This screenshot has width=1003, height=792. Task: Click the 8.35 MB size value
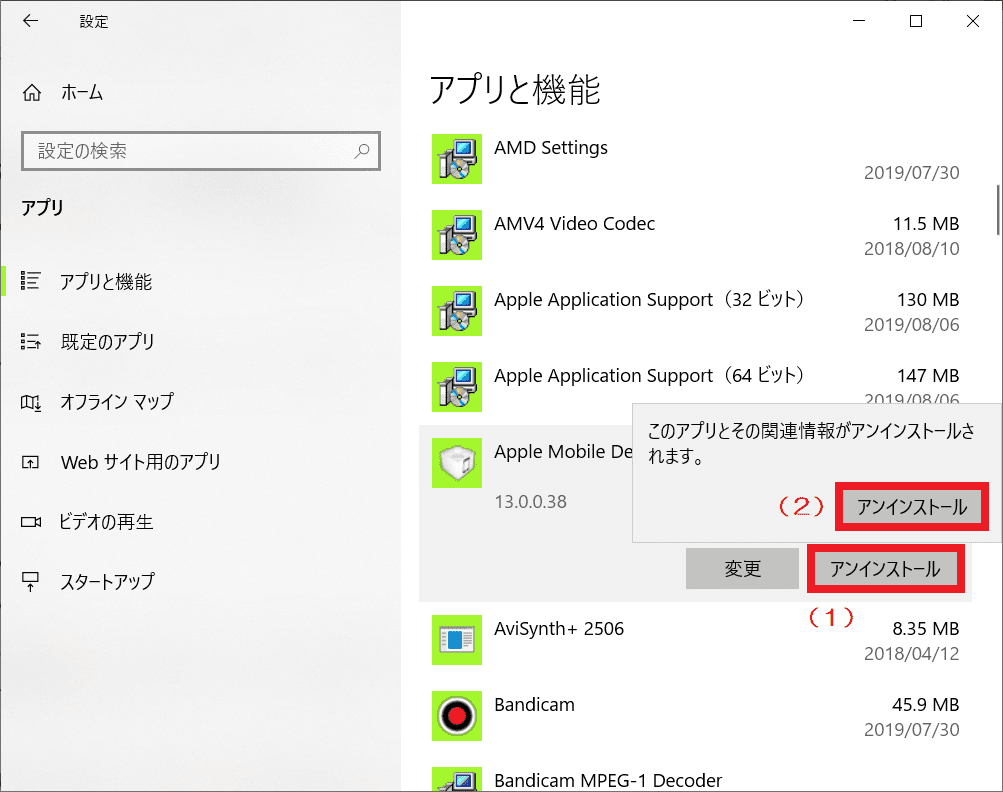[x=926, y=629]
